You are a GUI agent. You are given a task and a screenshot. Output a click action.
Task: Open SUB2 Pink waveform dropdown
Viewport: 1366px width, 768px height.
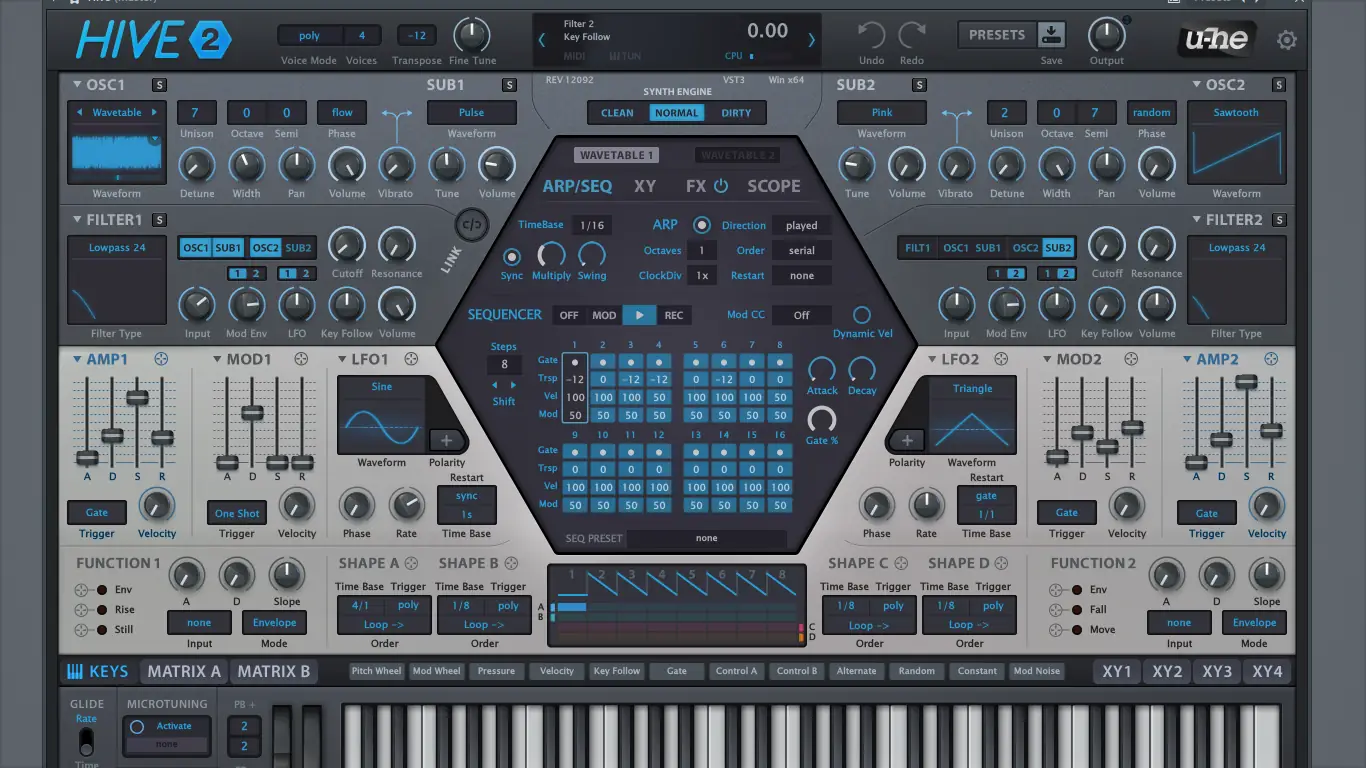[x=882, y=113]
